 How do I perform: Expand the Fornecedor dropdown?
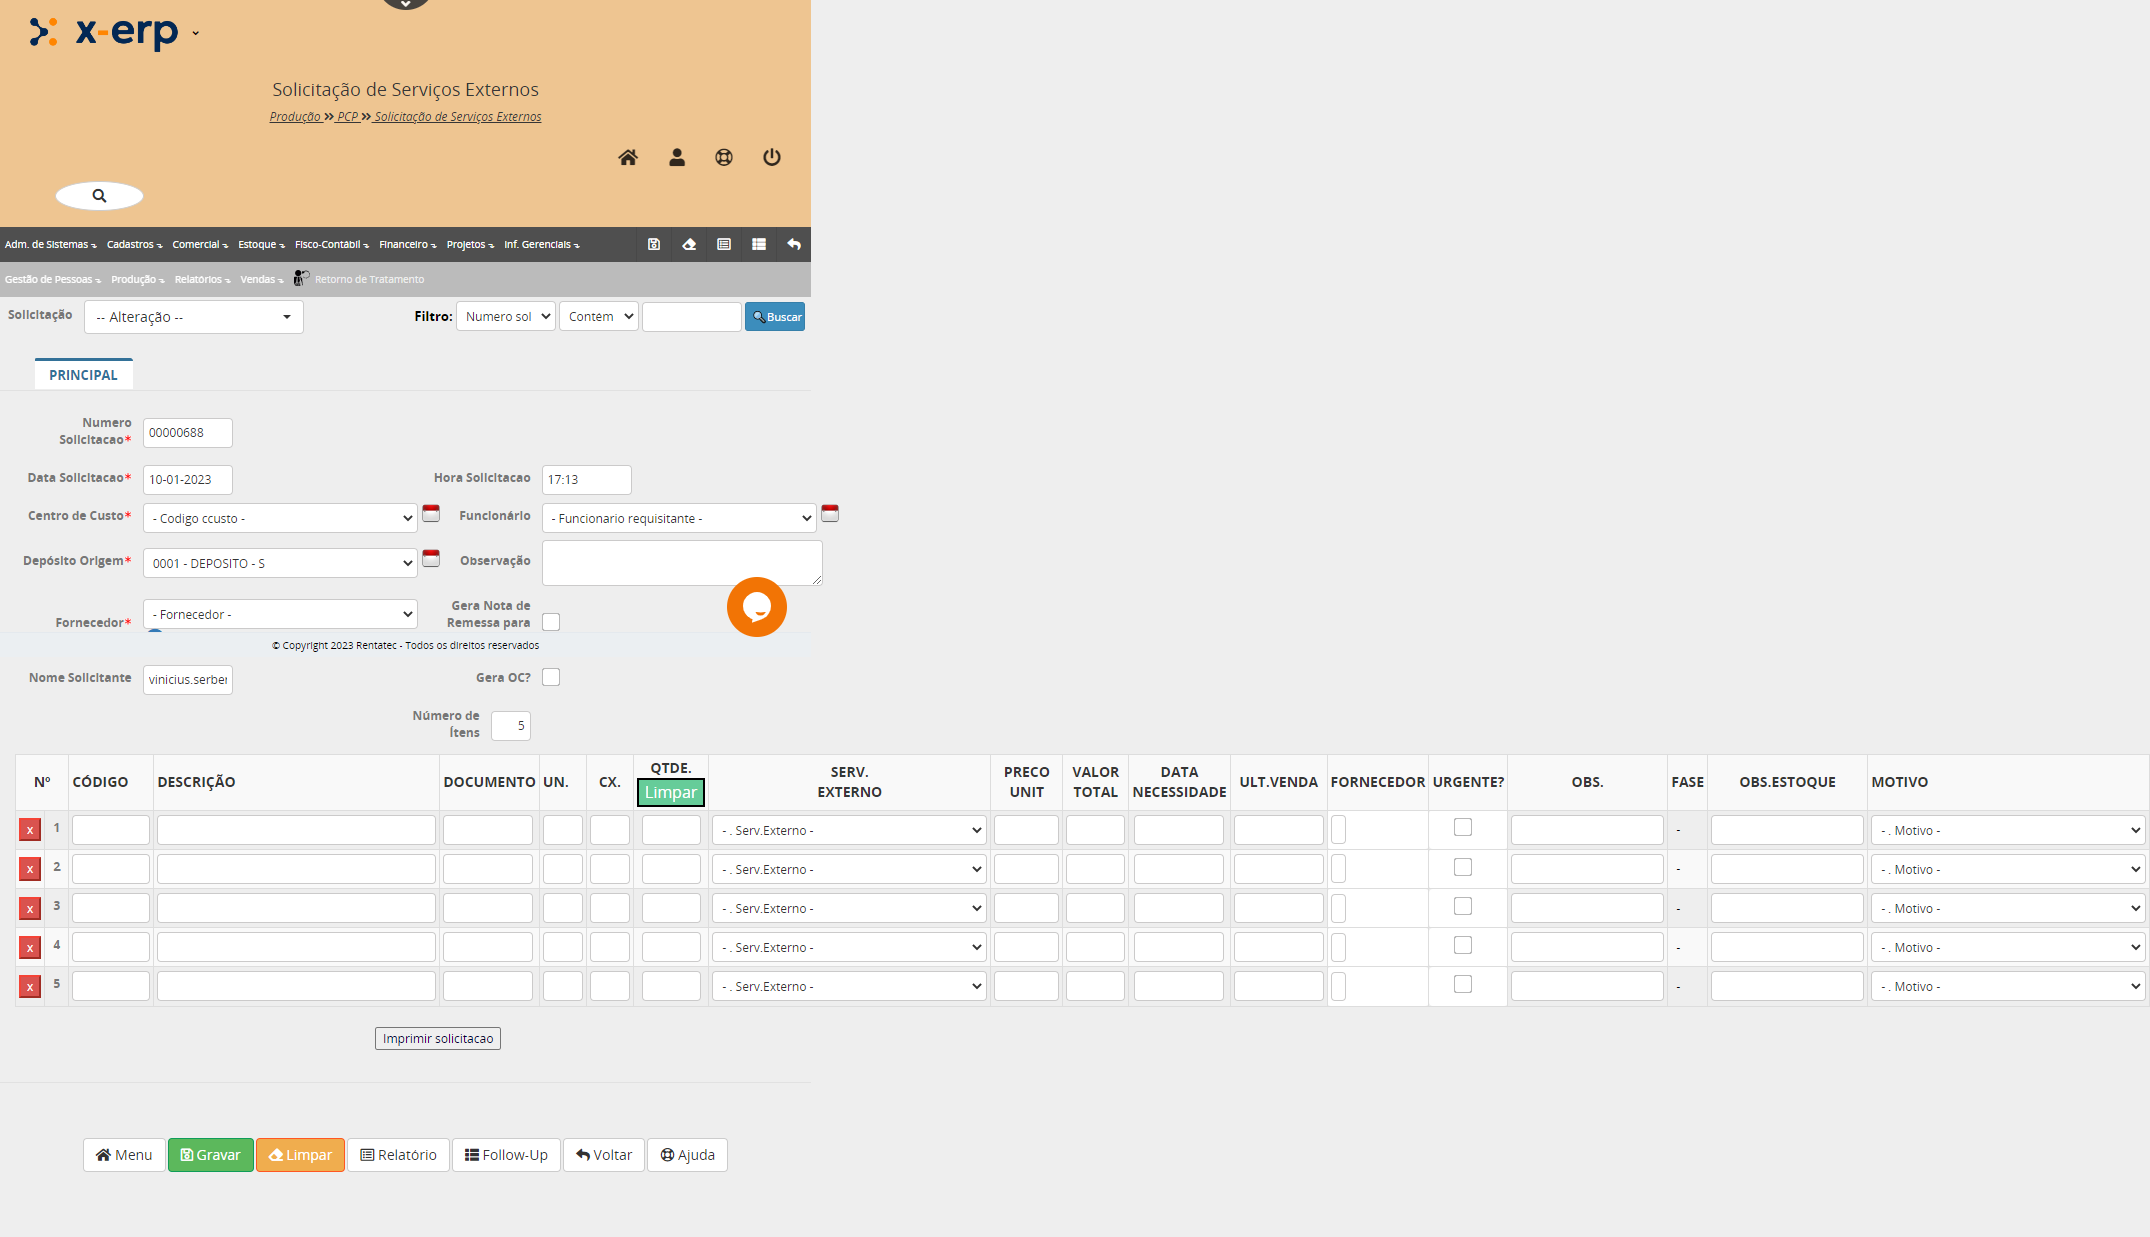pyautogui.click(x=280, y=614)
